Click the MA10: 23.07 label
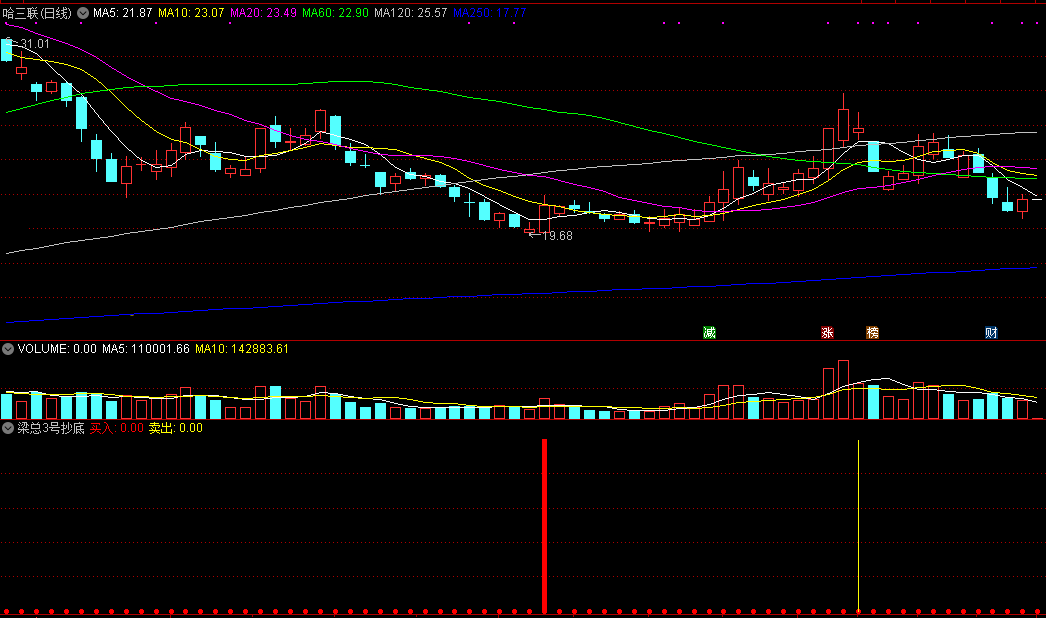The width and height of the screenshot is (1046, 618). [191, 13]
